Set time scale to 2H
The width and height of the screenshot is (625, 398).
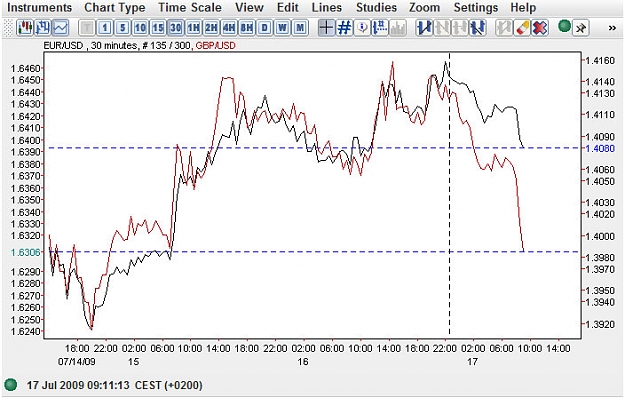211,28
